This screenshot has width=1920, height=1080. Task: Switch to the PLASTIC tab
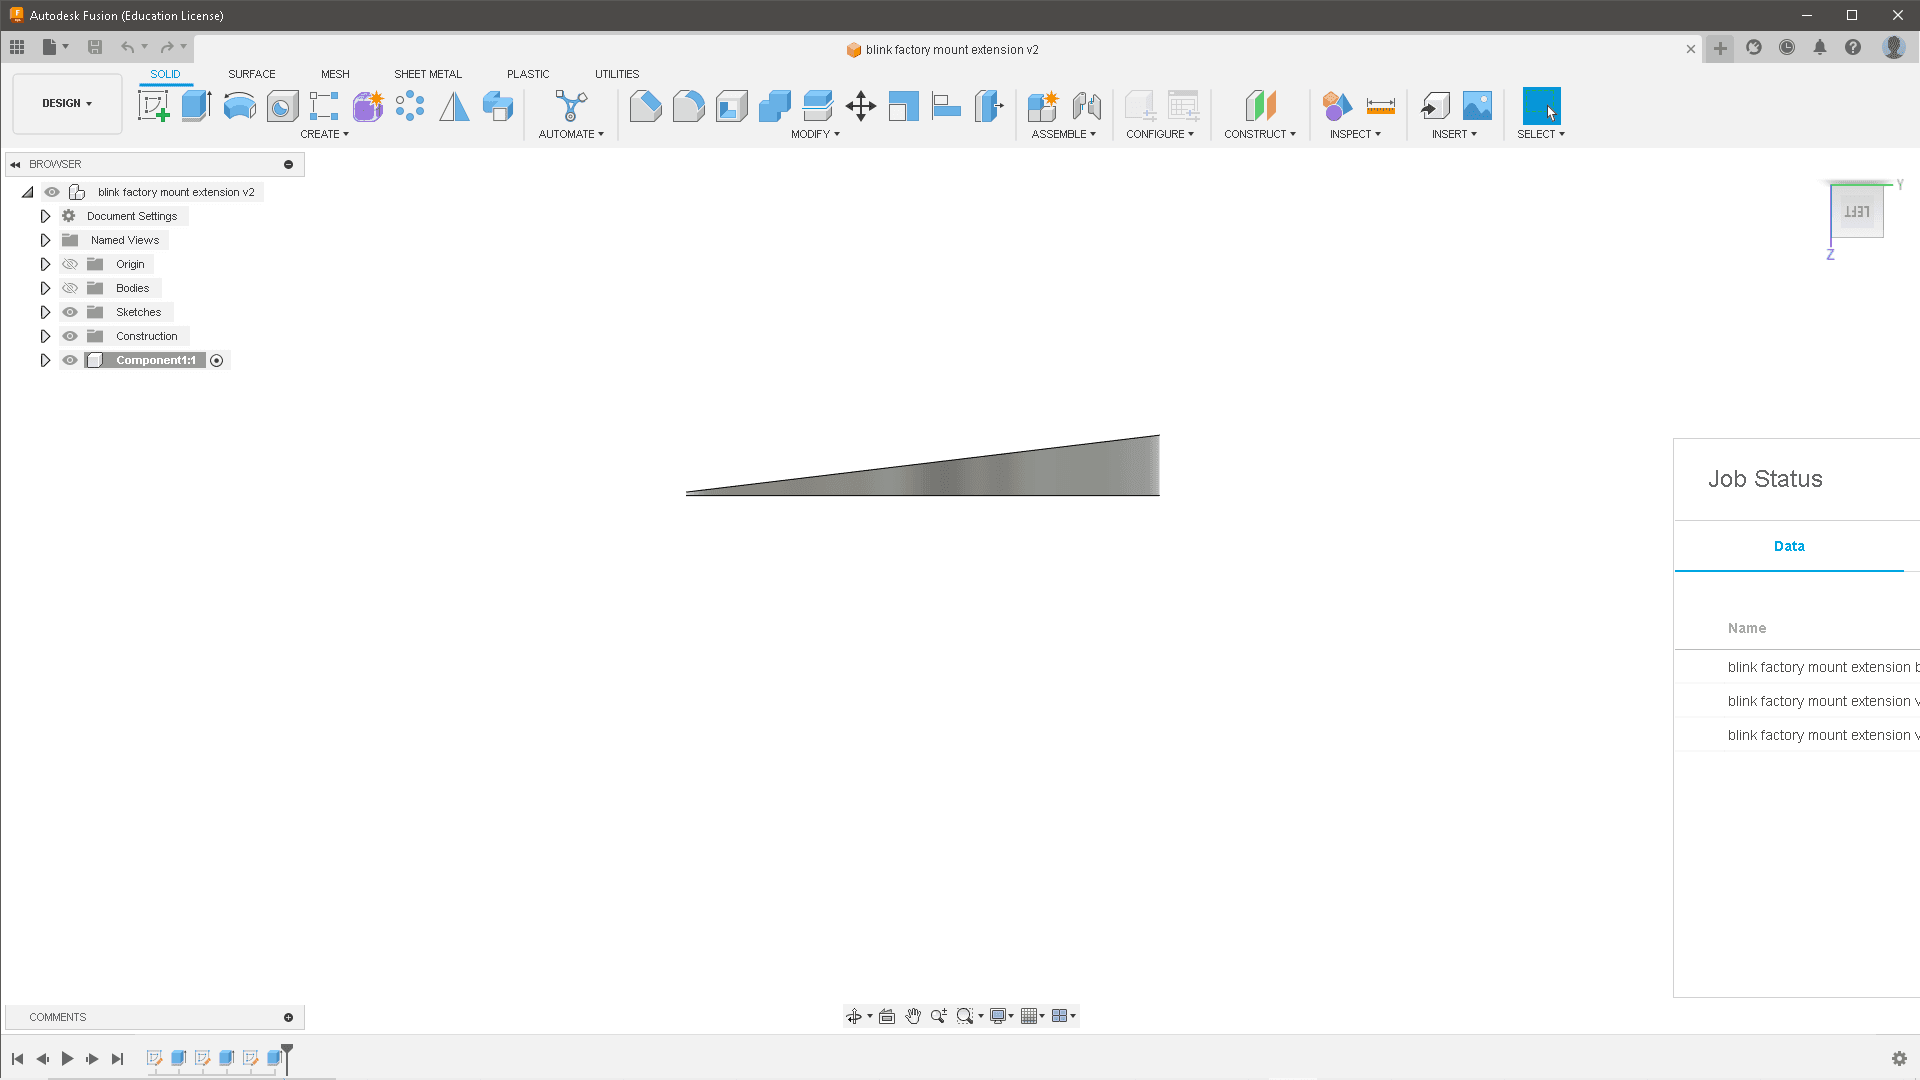(x=528, y=74)
